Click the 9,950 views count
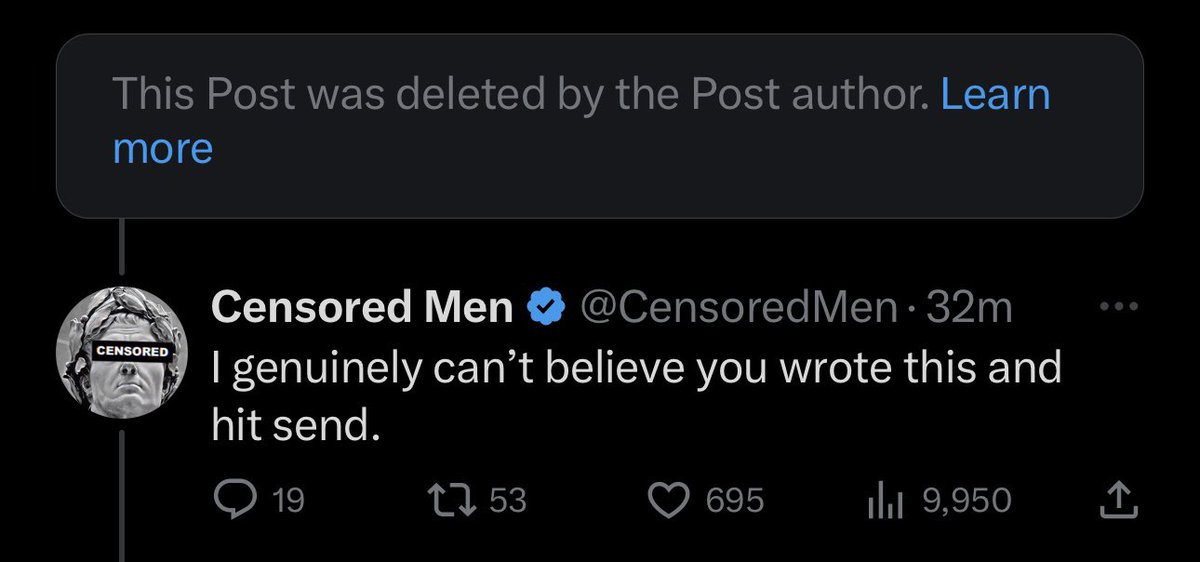Image resolution: width=1200 pixels, height=562 pixels. [966, 500]
